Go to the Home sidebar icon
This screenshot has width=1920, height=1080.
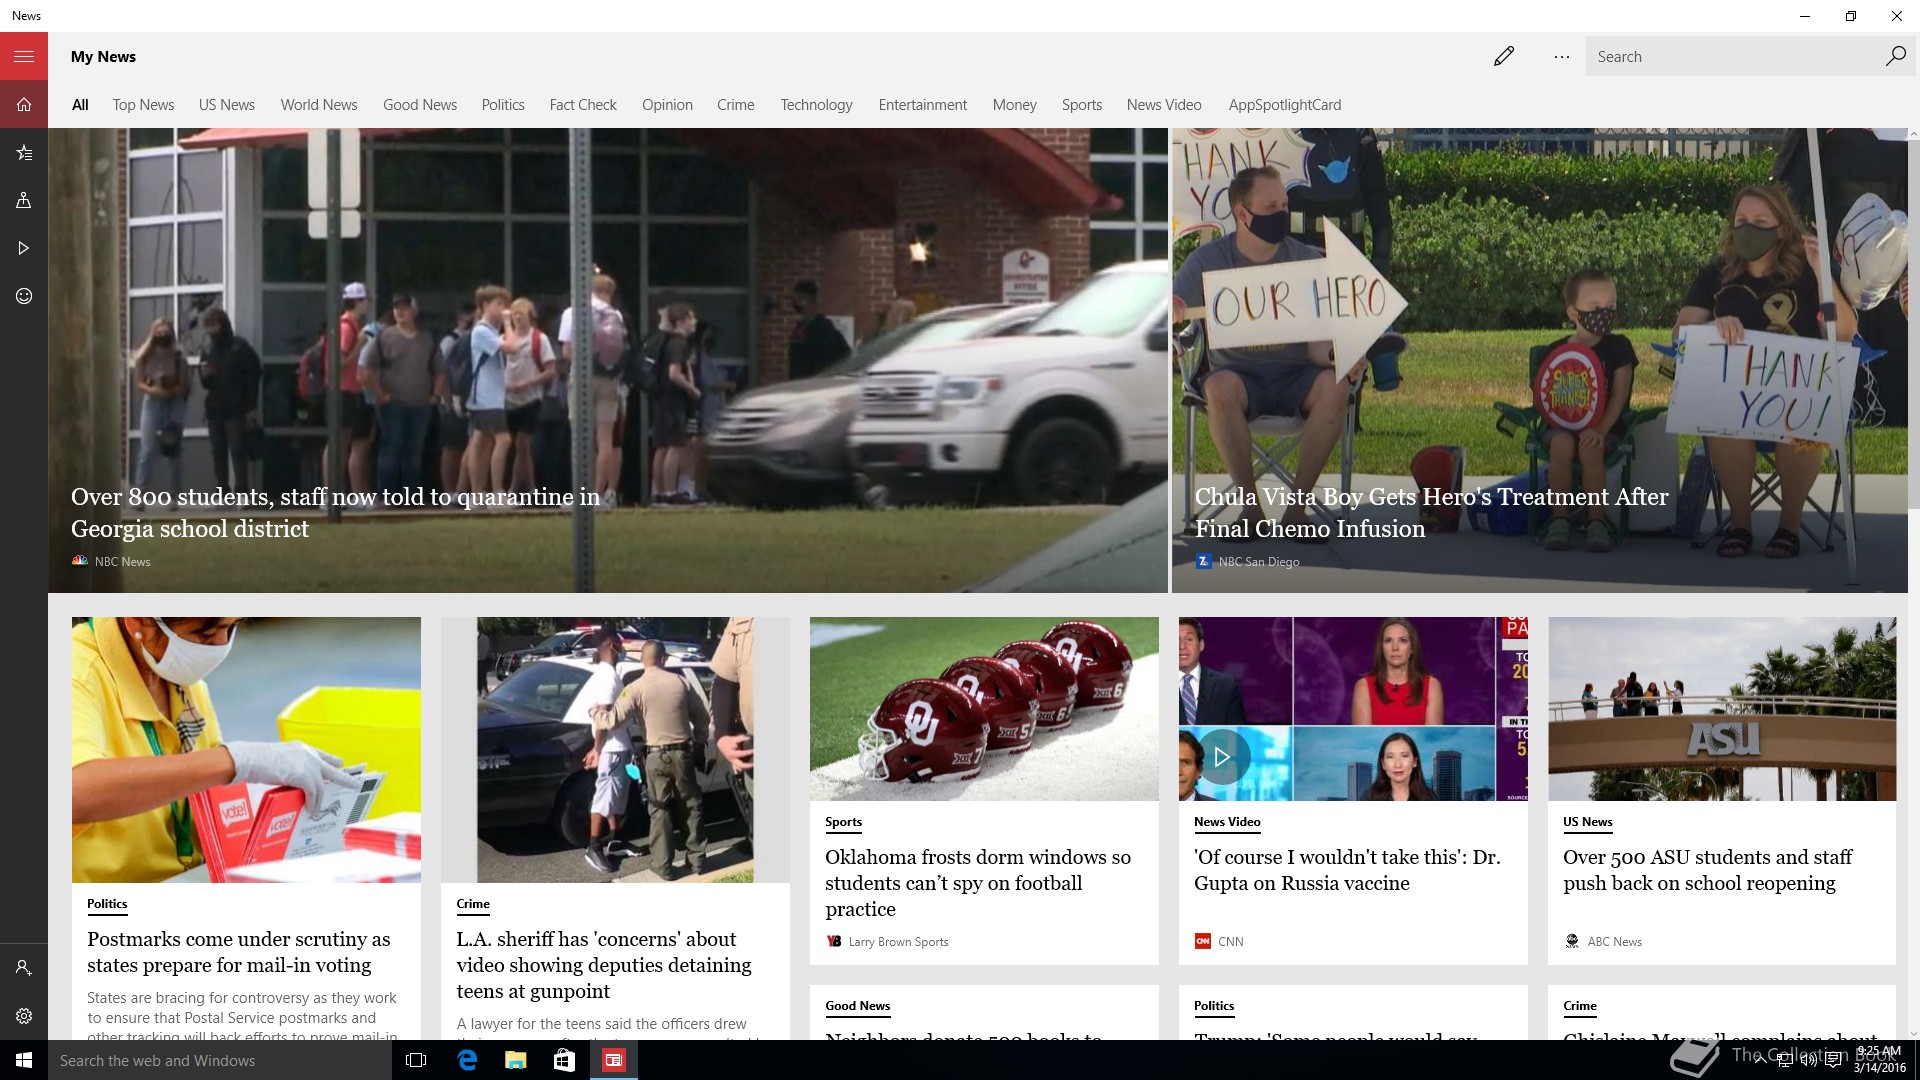pyautogui.click(x=24, y=104)
